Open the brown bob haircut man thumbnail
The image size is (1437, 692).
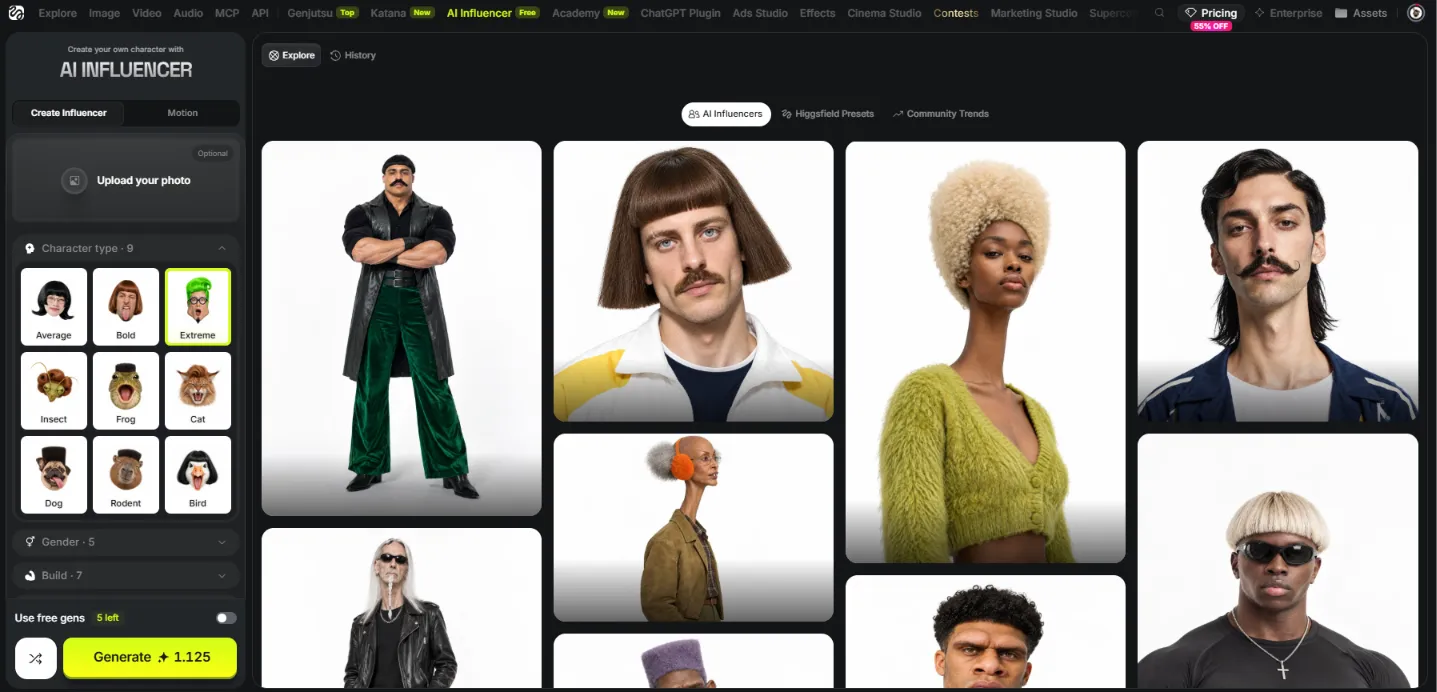tap(693, 281)
